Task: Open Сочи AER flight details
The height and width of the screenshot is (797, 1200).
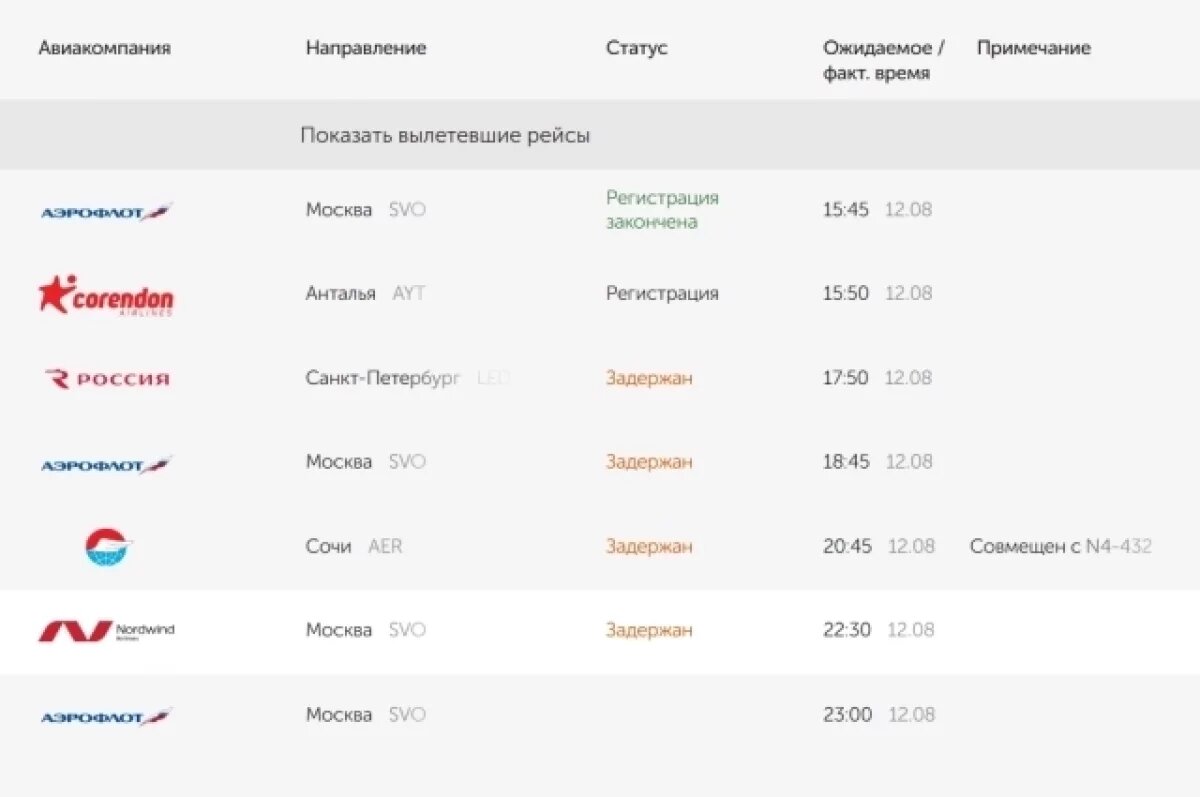Action: tap(353, 547)
